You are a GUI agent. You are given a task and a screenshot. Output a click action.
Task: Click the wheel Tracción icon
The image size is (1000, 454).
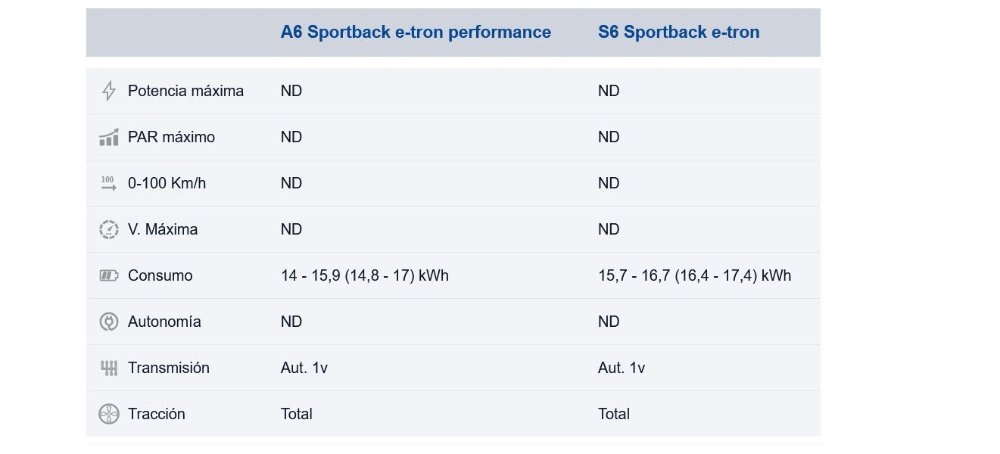pos(109,414)
